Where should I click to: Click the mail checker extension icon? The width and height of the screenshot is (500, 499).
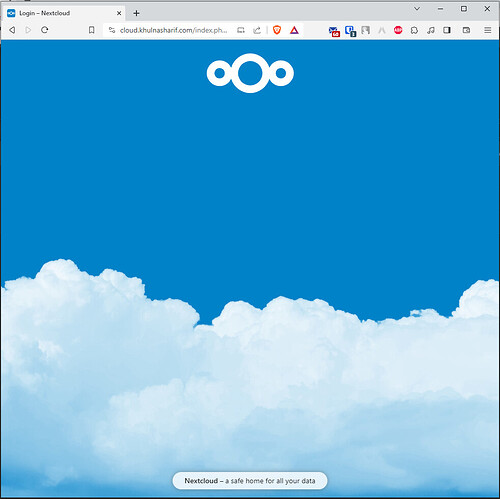pos(334,31)
